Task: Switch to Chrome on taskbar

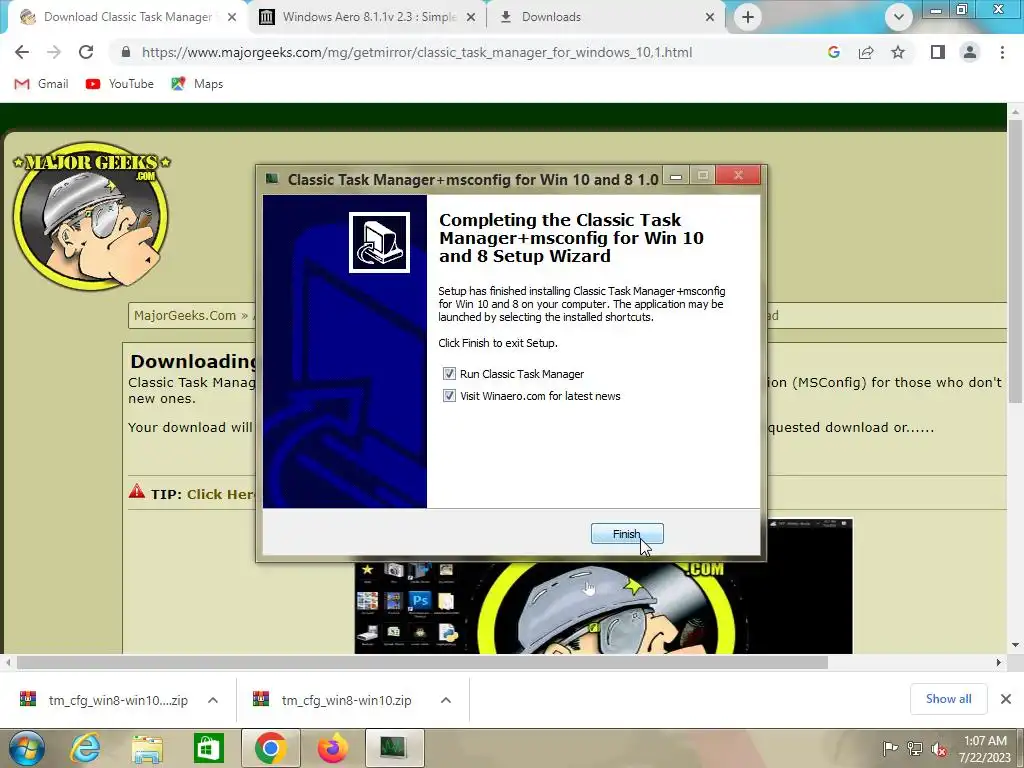Action: point(270,748)
